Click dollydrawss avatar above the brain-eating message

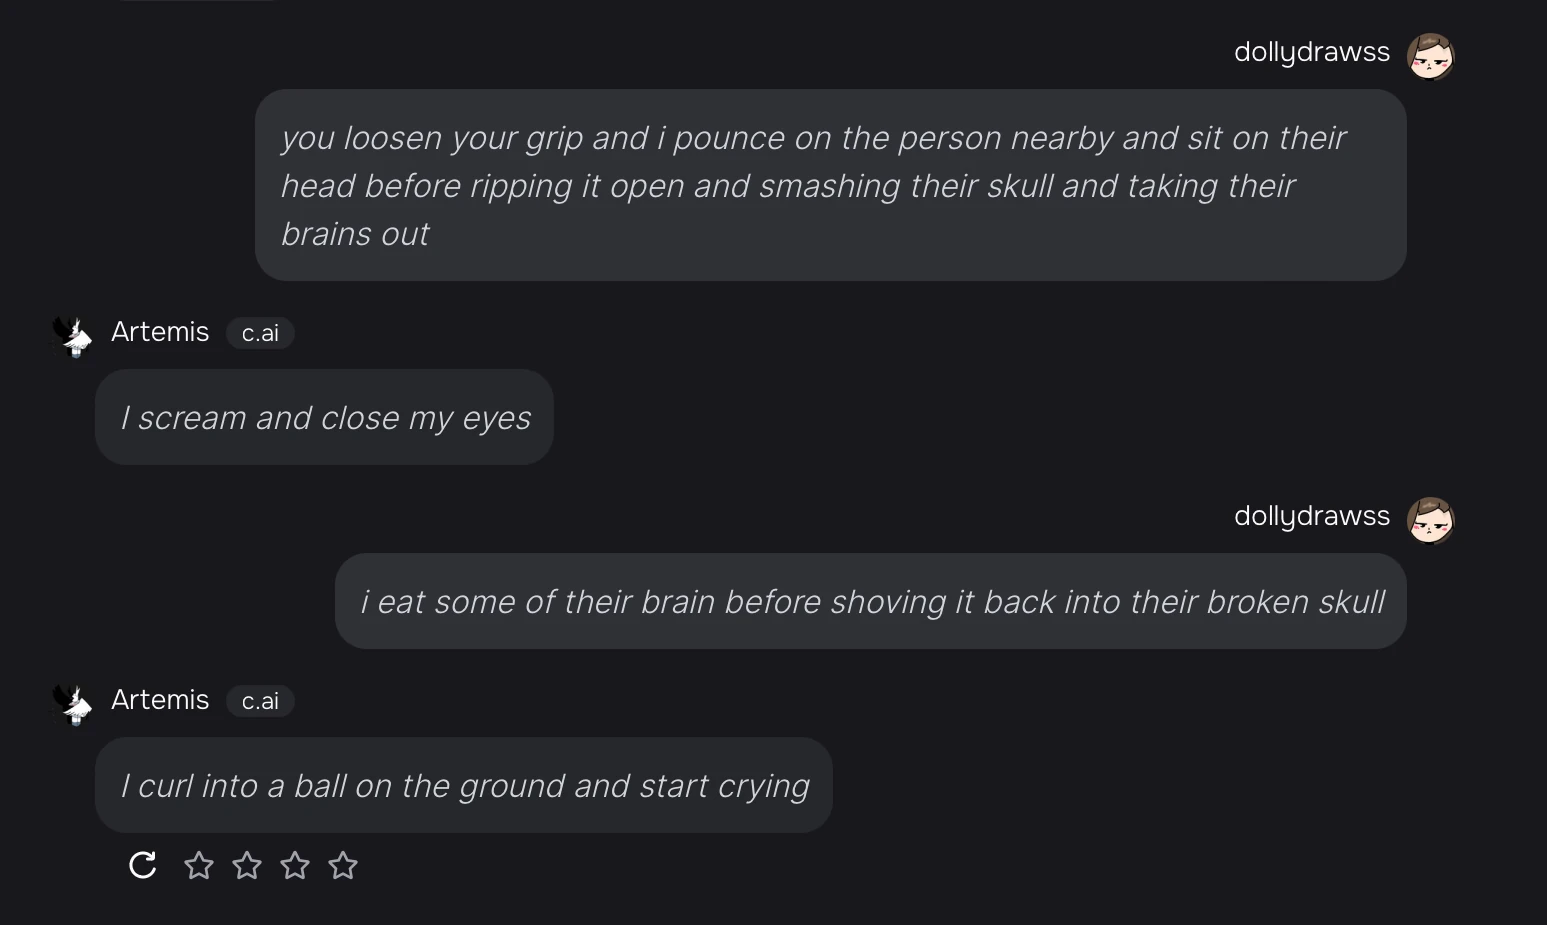(1430, 520)
